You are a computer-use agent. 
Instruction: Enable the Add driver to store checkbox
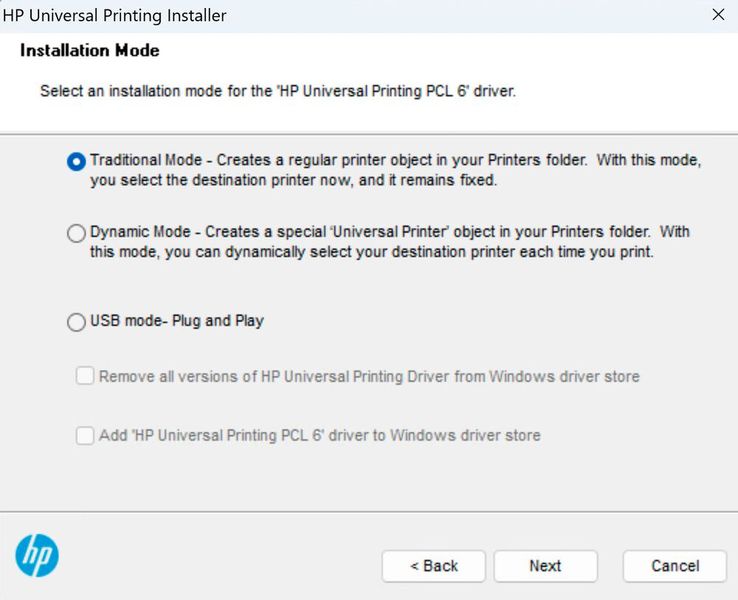(x=85, y=436)
